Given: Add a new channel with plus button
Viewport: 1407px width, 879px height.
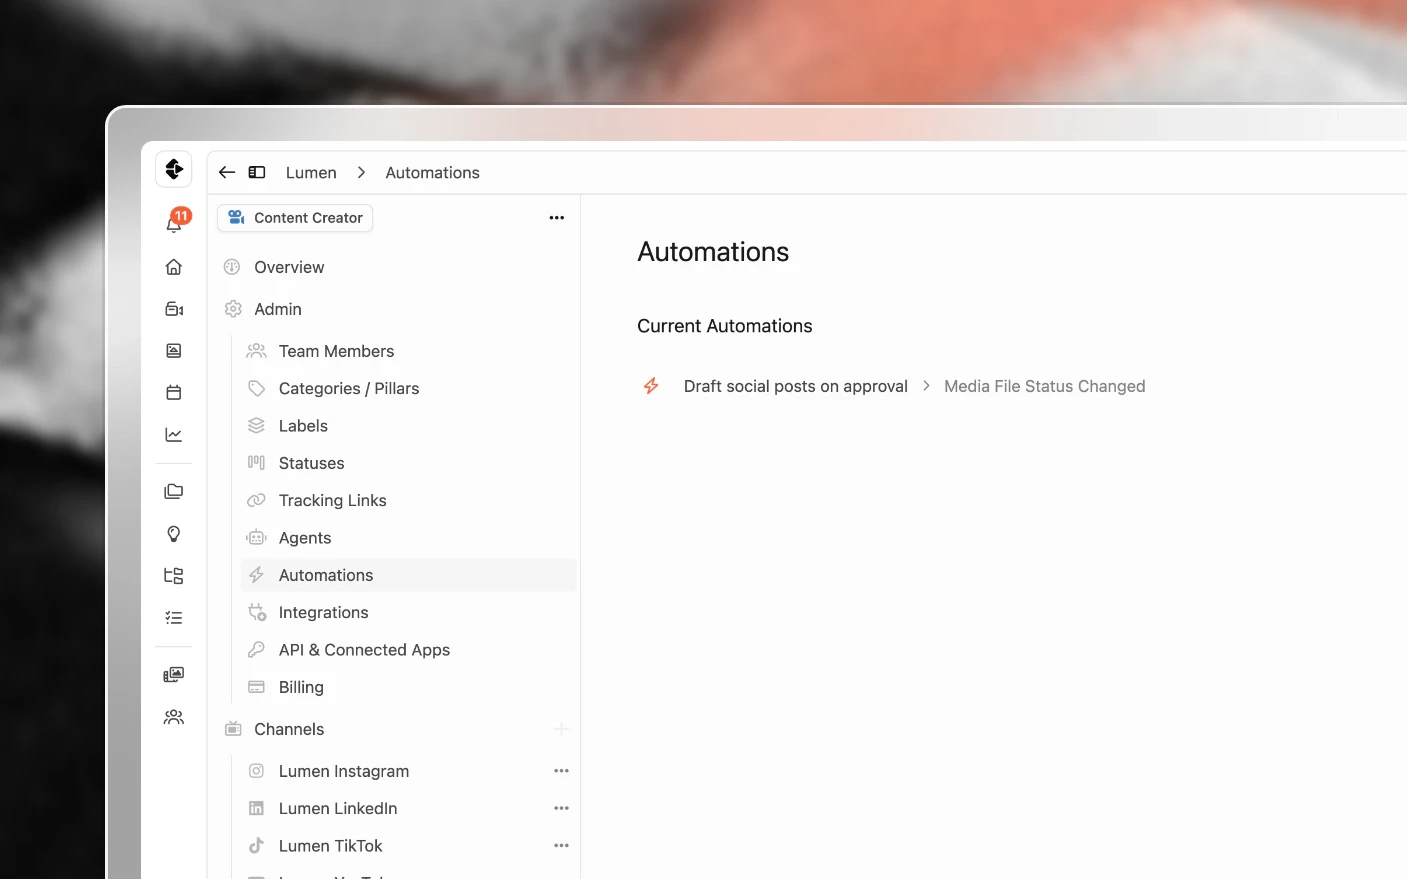Looking at the screenshot, I should coord(562,729).
